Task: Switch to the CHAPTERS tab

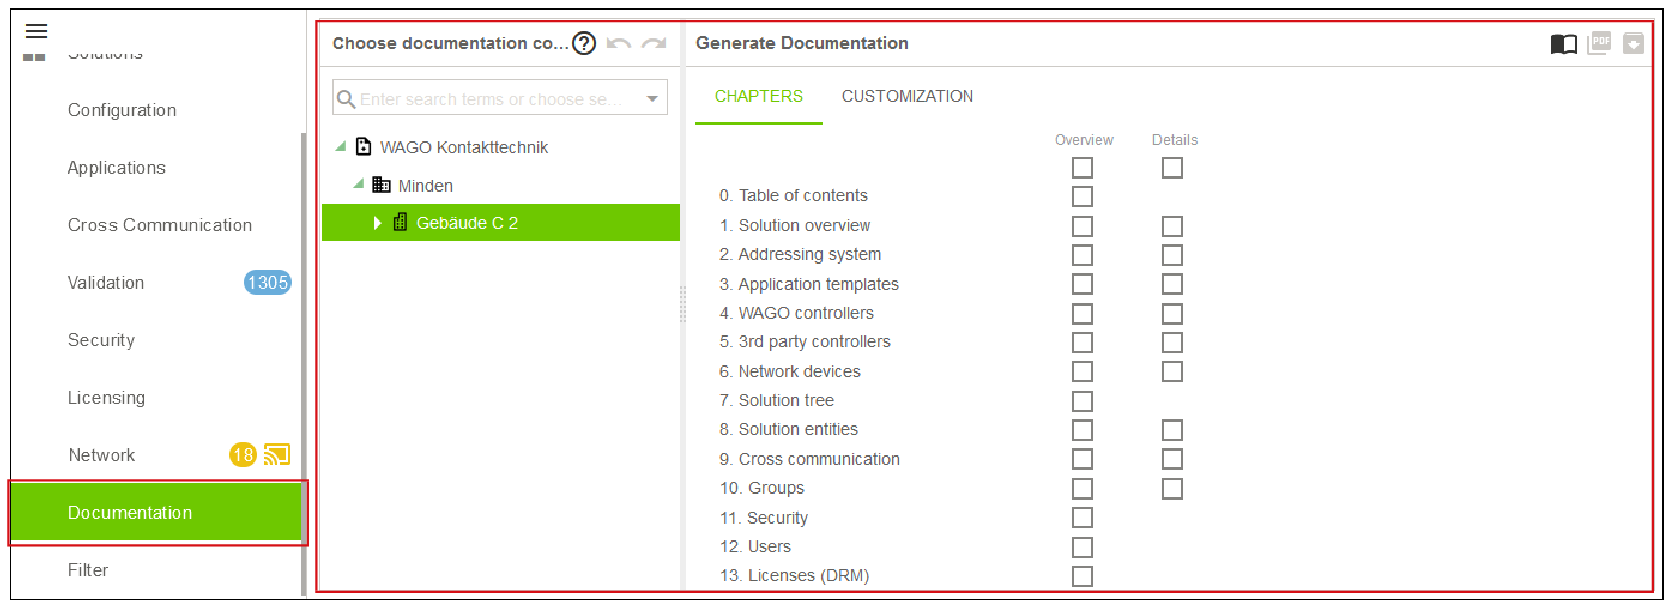Action: point(759,96)
